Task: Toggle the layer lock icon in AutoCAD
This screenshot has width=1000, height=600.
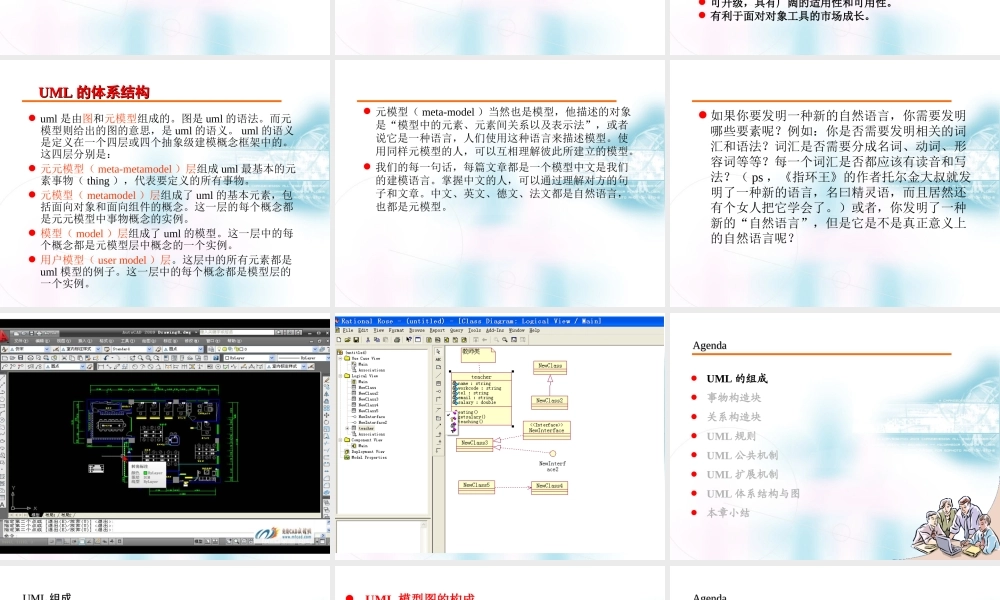Action: tap(236, 349)
